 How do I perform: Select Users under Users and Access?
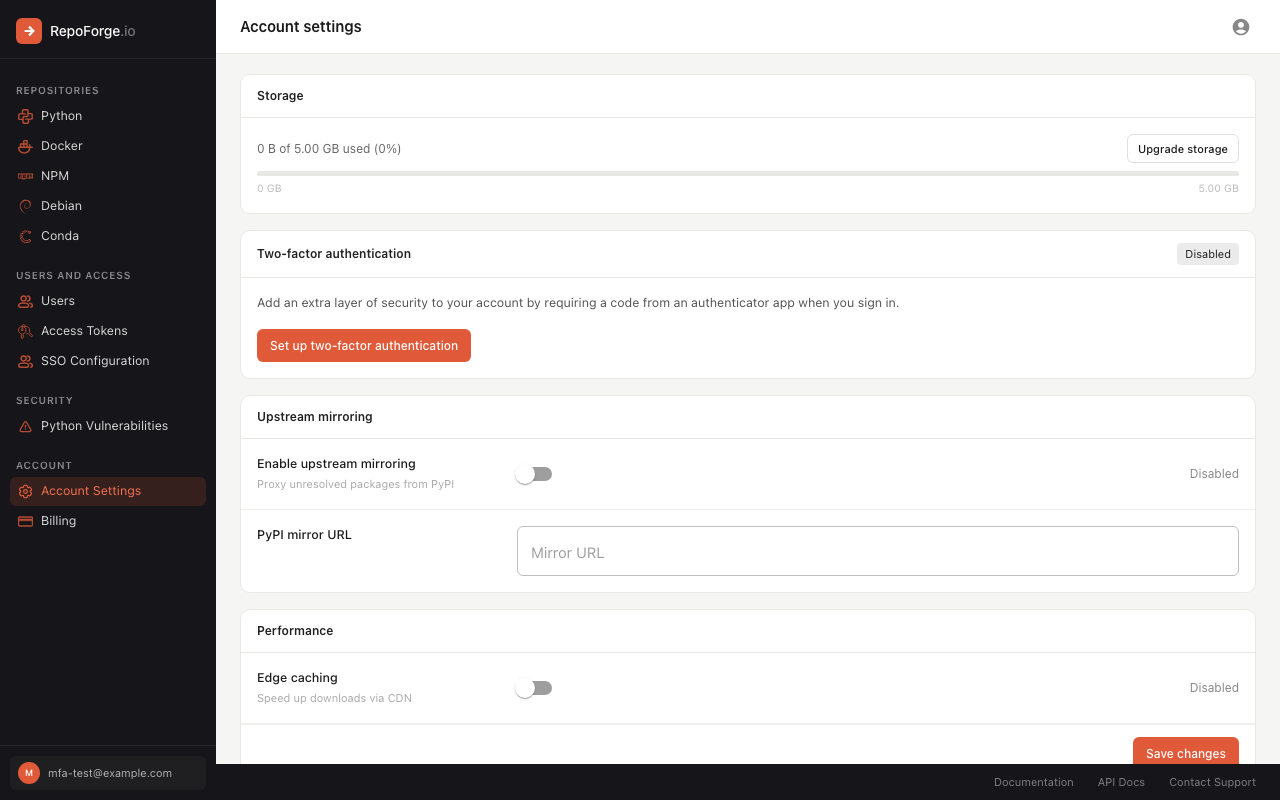point(58,300)
